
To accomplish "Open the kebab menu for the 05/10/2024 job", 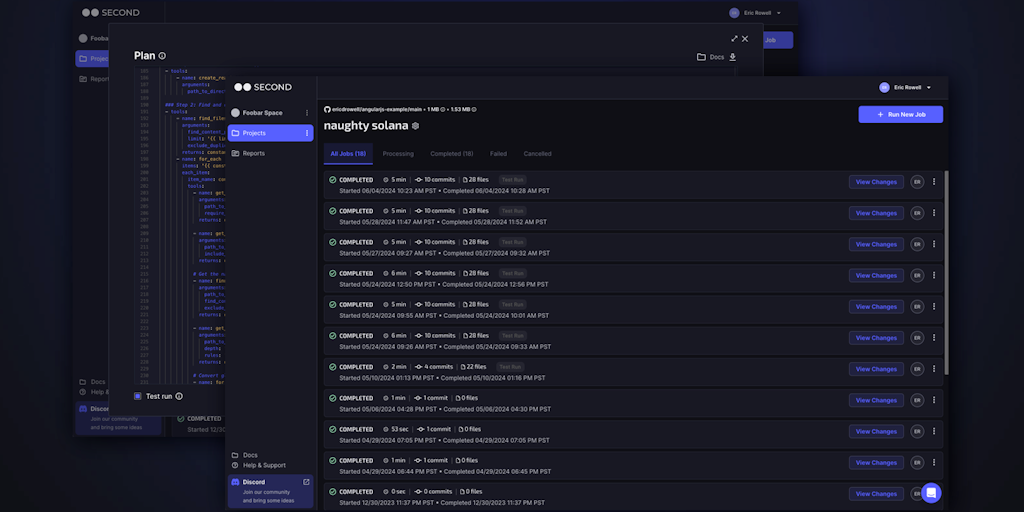I will click(934, 369).
